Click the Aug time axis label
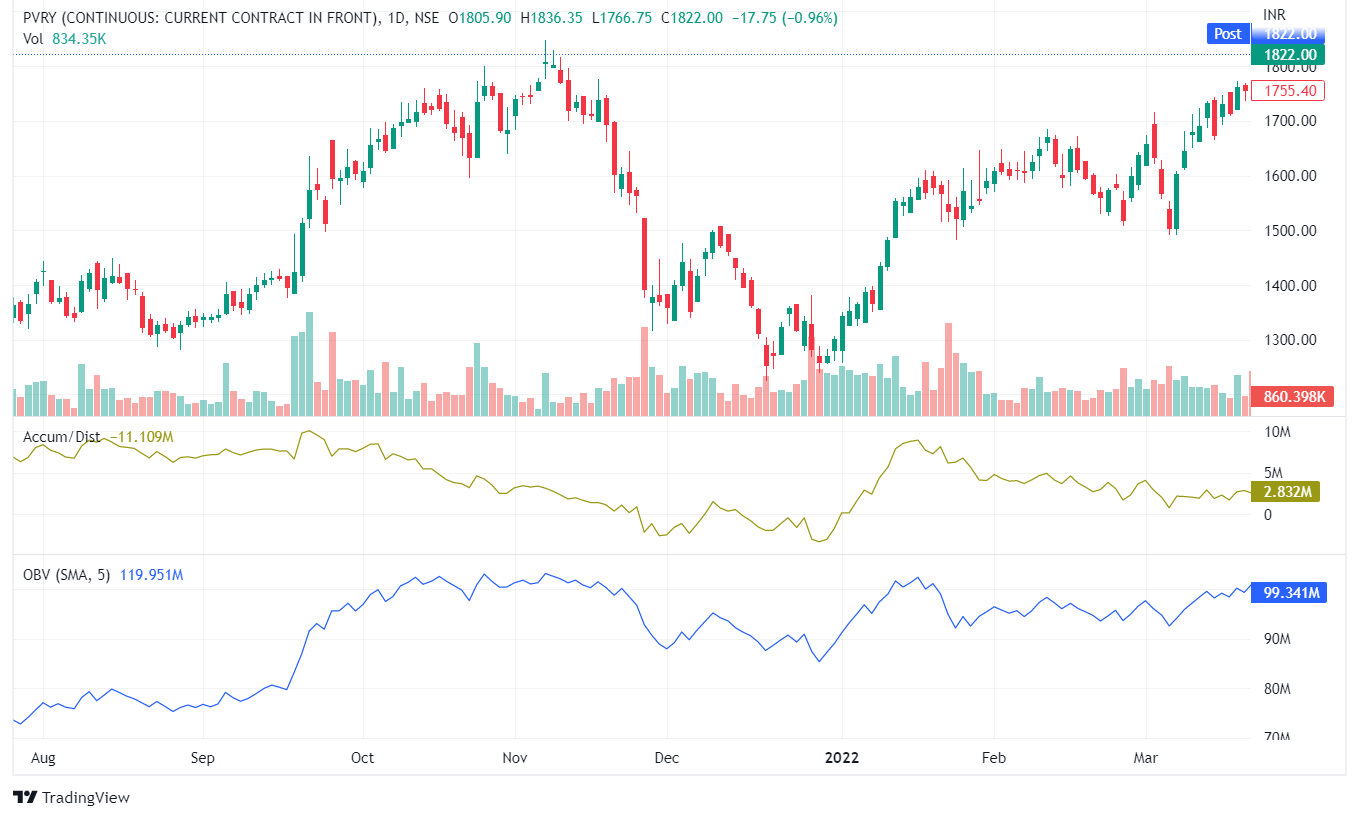 (43, 758)
